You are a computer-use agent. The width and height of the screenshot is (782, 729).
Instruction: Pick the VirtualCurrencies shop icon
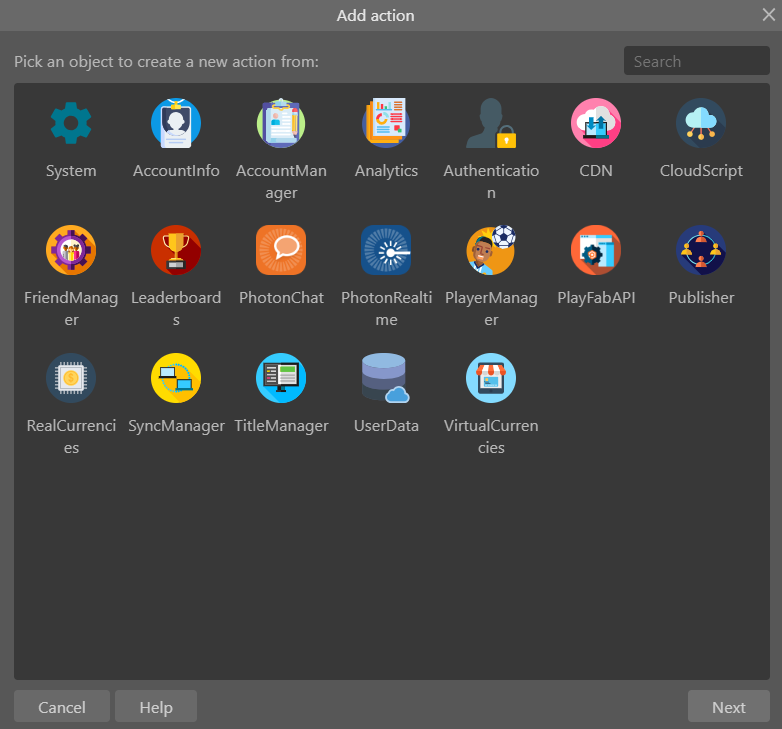pos(491,378)
